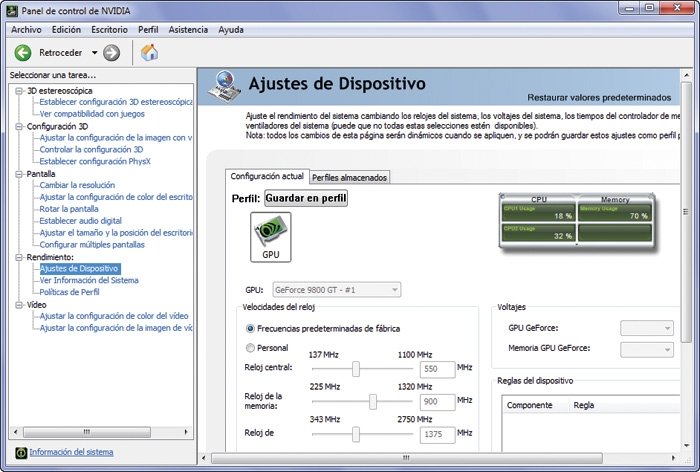700x472 pixels.
Task: Select Ajustes de Dispositivo in the tree
Action: pyautogui.click(x=79, y=268)
